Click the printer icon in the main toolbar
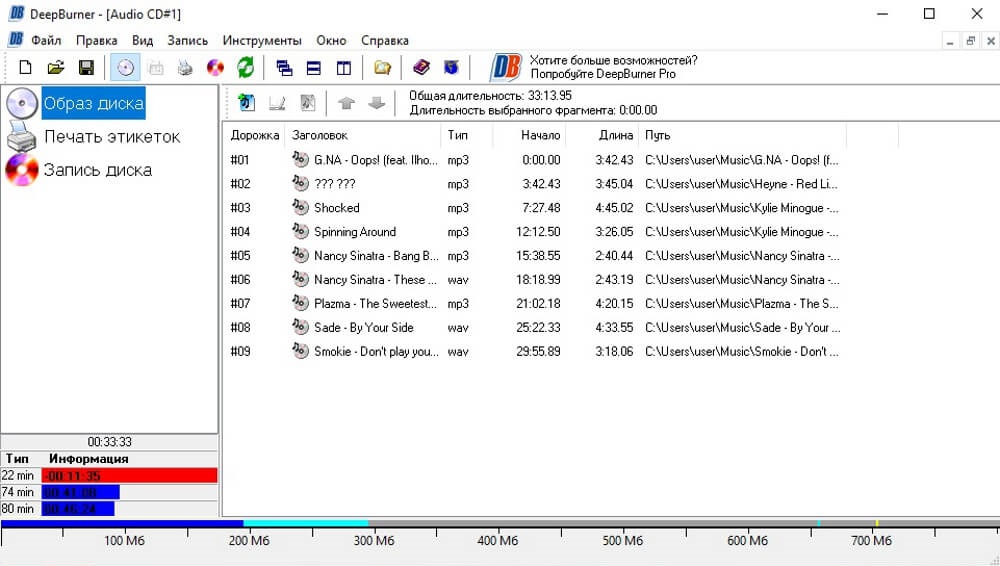Viewport: 1000px width, 566px height. point(185,67)
